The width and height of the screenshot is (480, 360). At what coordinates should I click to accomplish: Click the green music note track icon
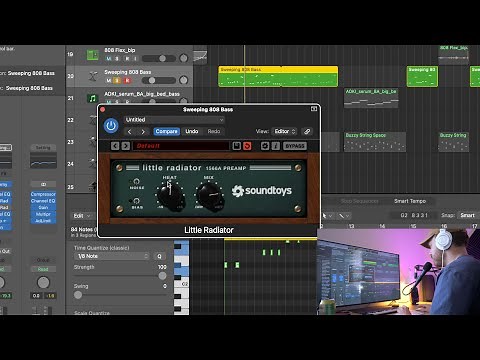pyautogui.click(x=93, y=98)
